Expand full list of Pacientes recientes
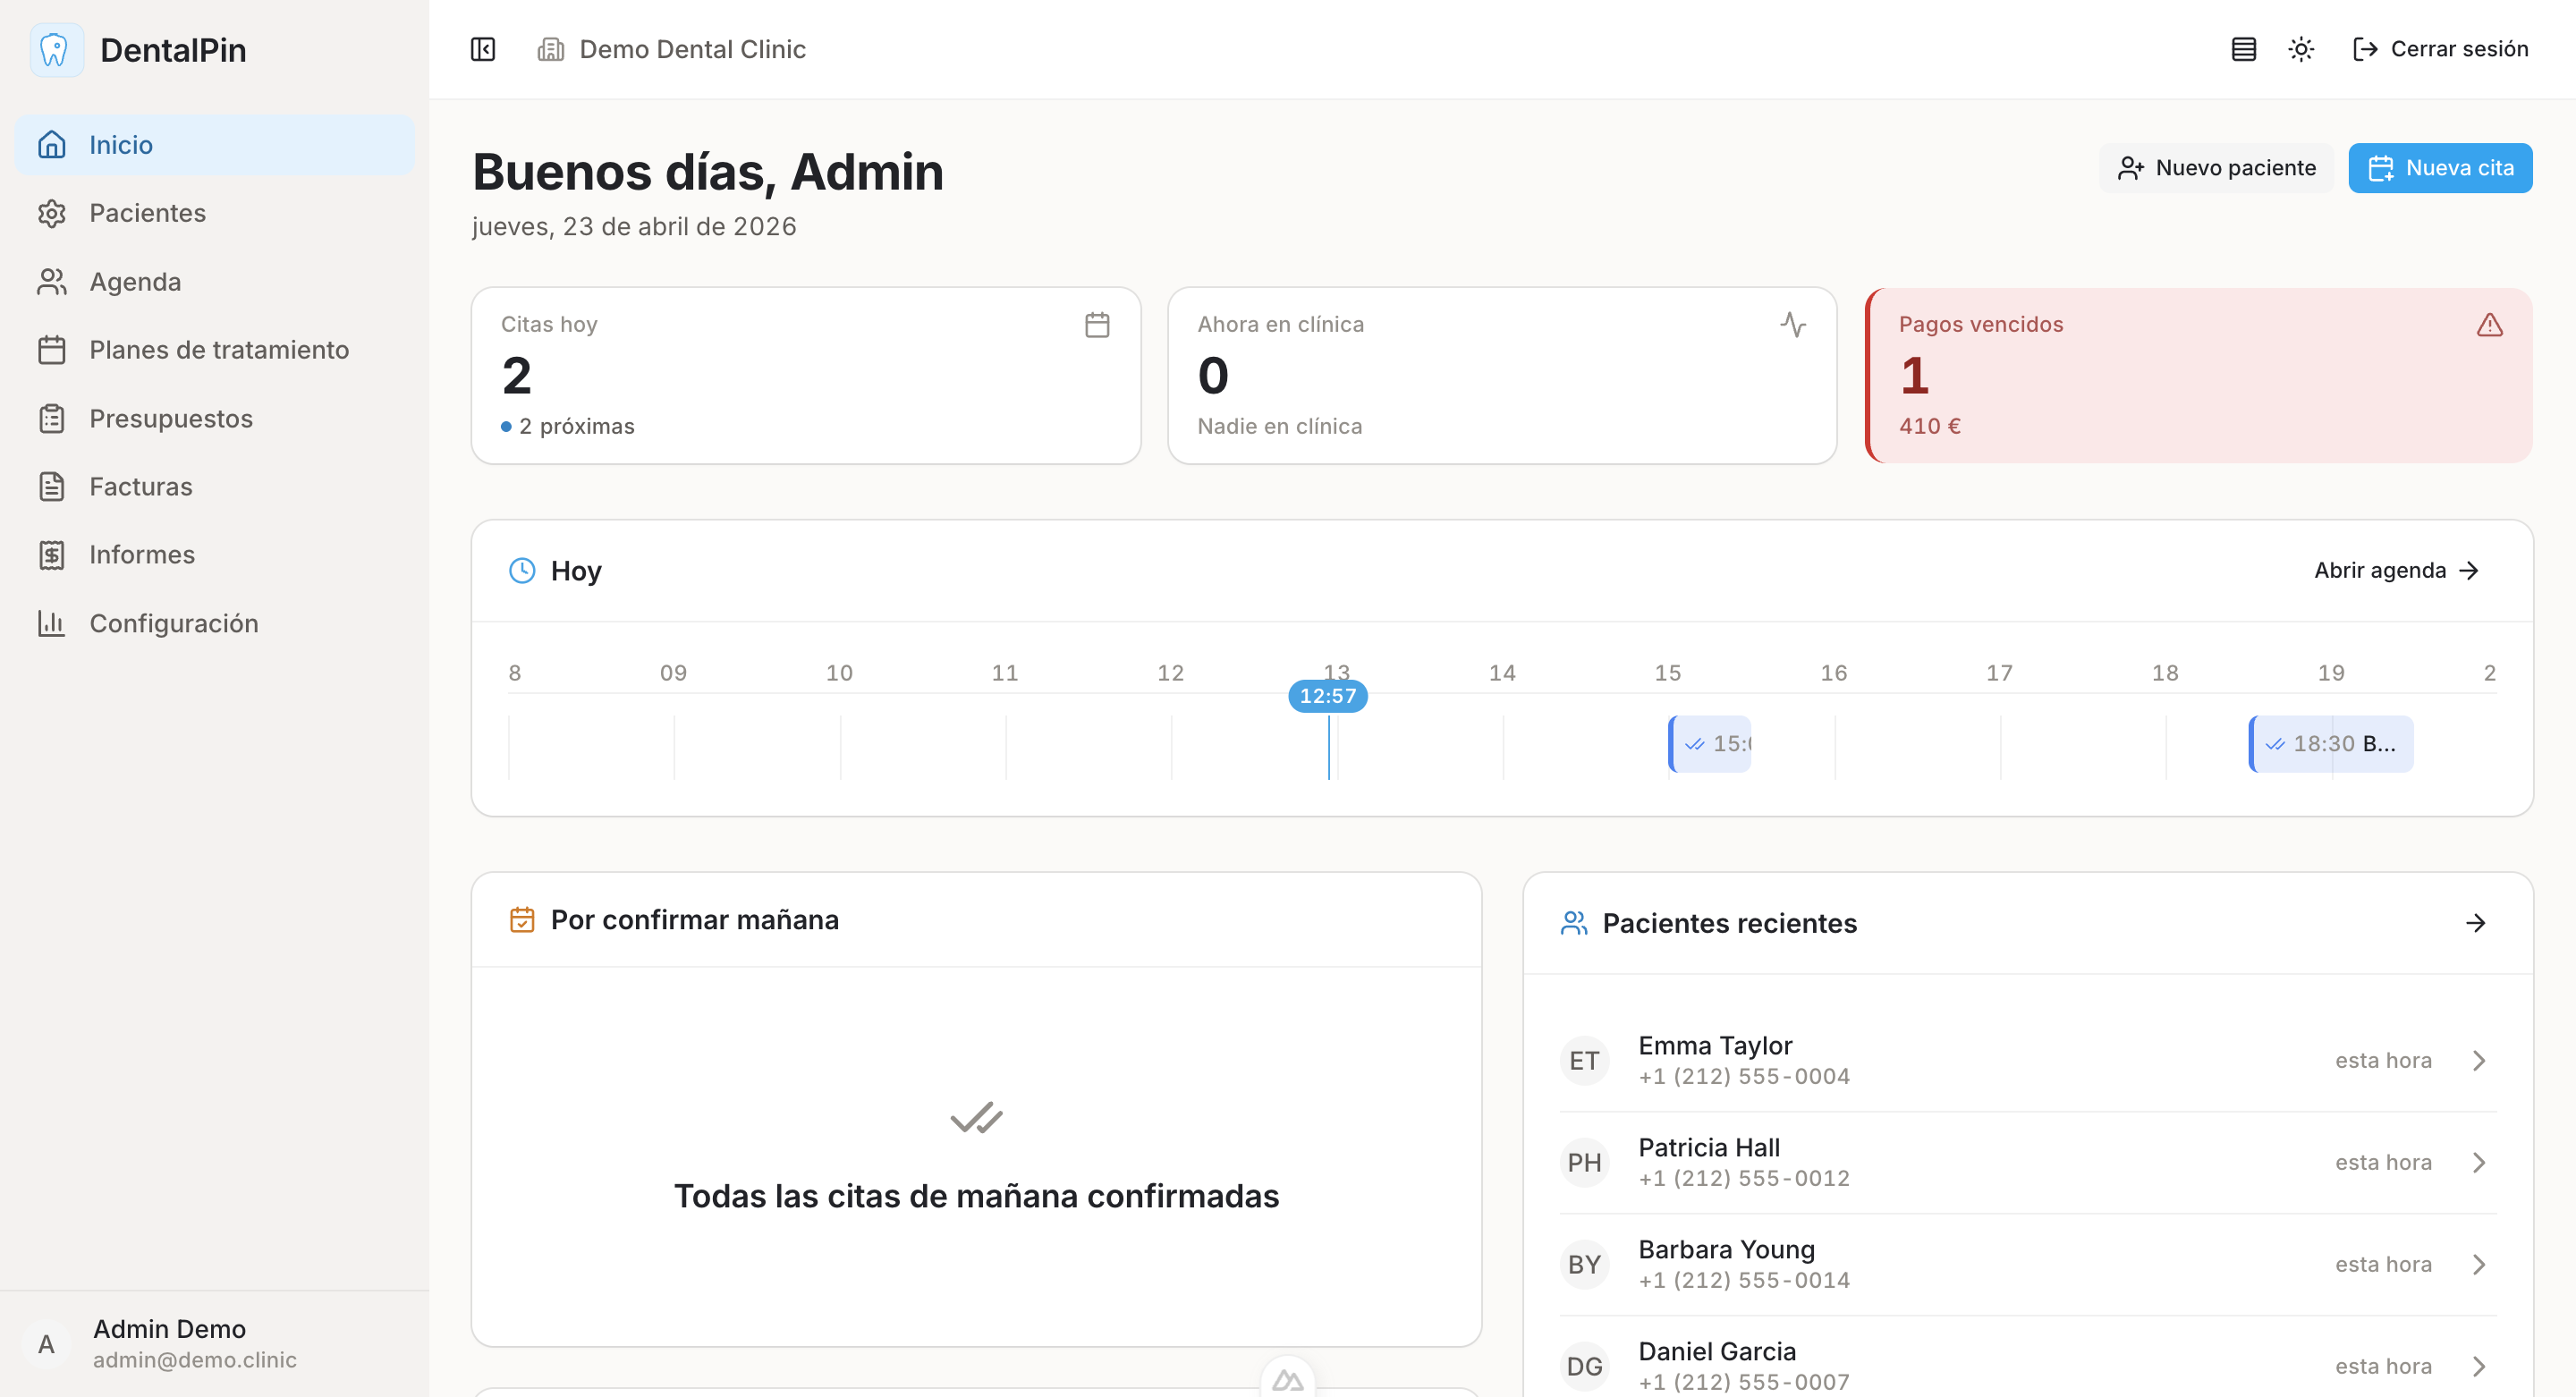 pos(2477,923)
